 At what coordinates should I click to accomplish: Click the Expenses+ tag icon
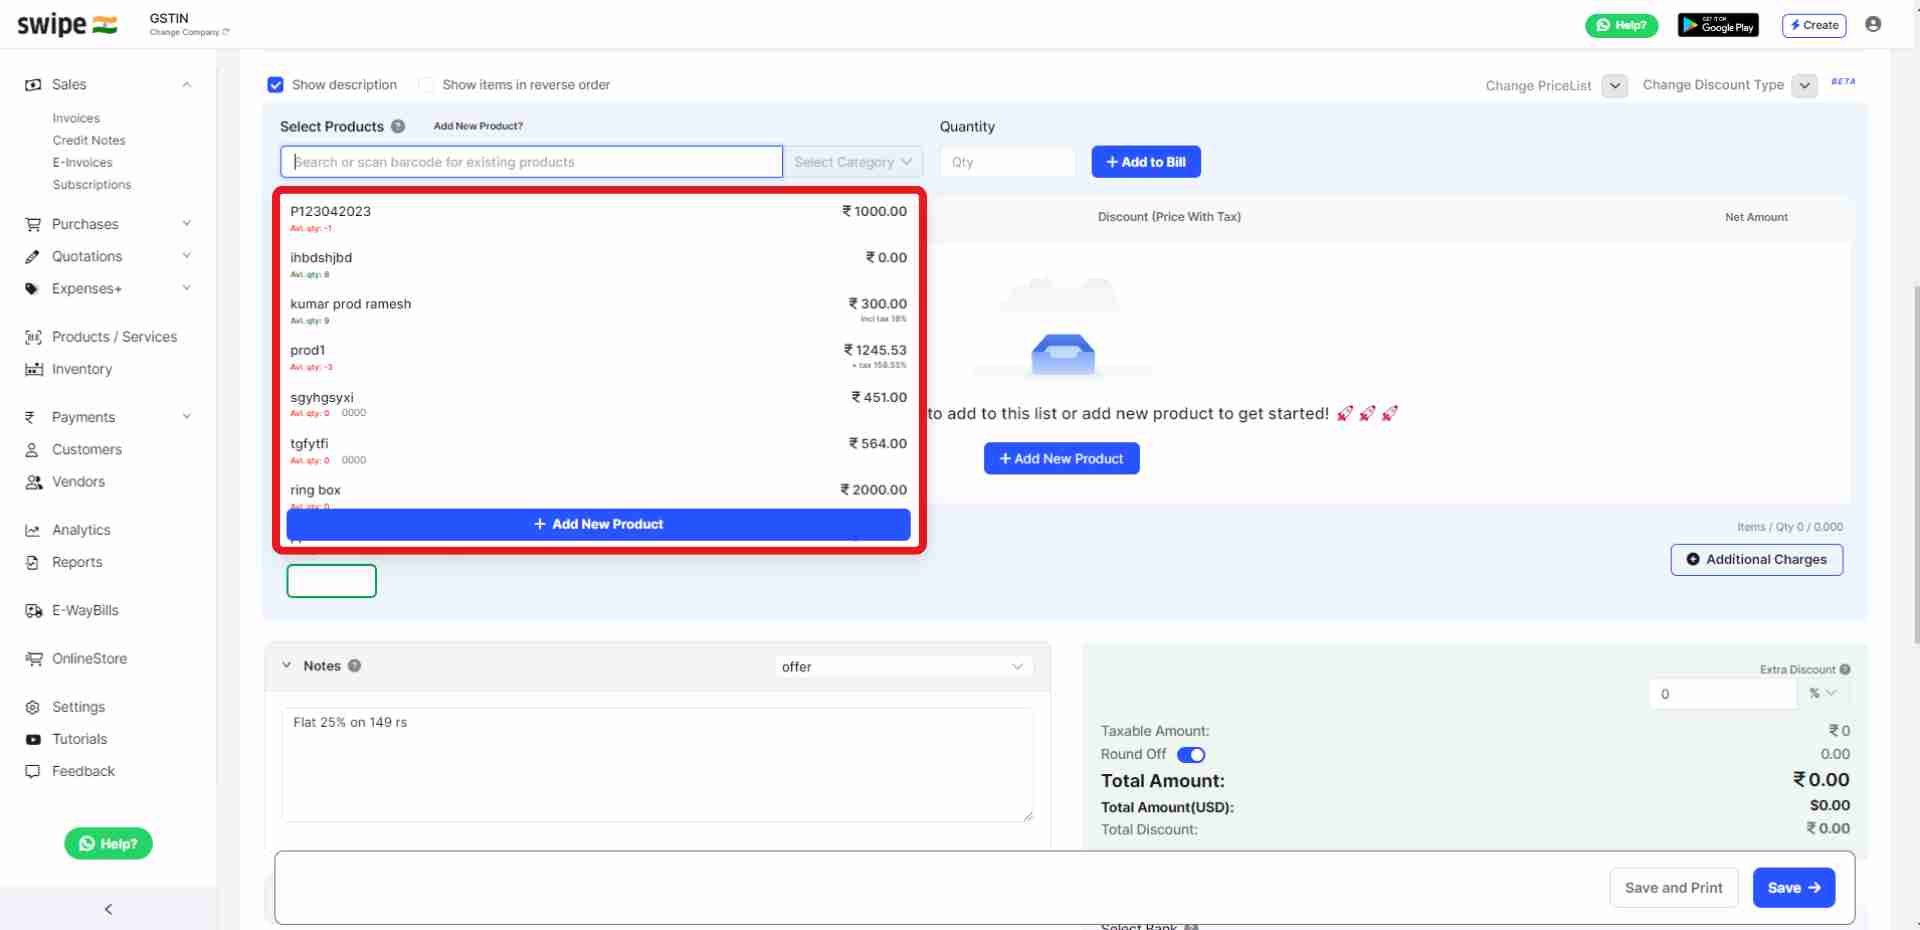click(x=33, y=289)
